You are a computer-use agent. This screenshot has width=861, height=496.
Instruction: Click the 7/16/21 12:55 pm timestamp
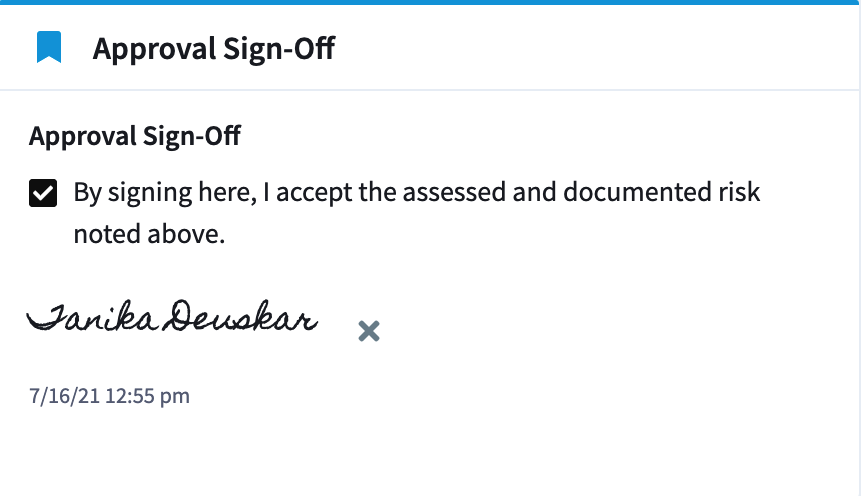[109, 396]
